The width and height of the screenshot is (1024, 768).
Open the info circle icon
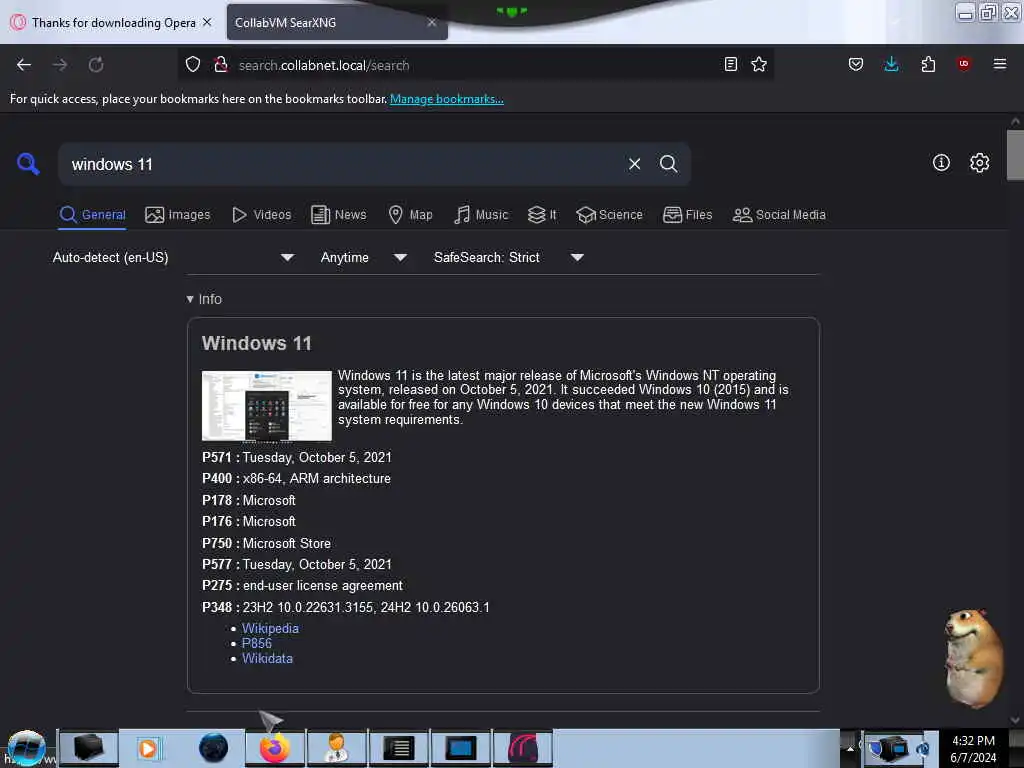tap(941, 163)
